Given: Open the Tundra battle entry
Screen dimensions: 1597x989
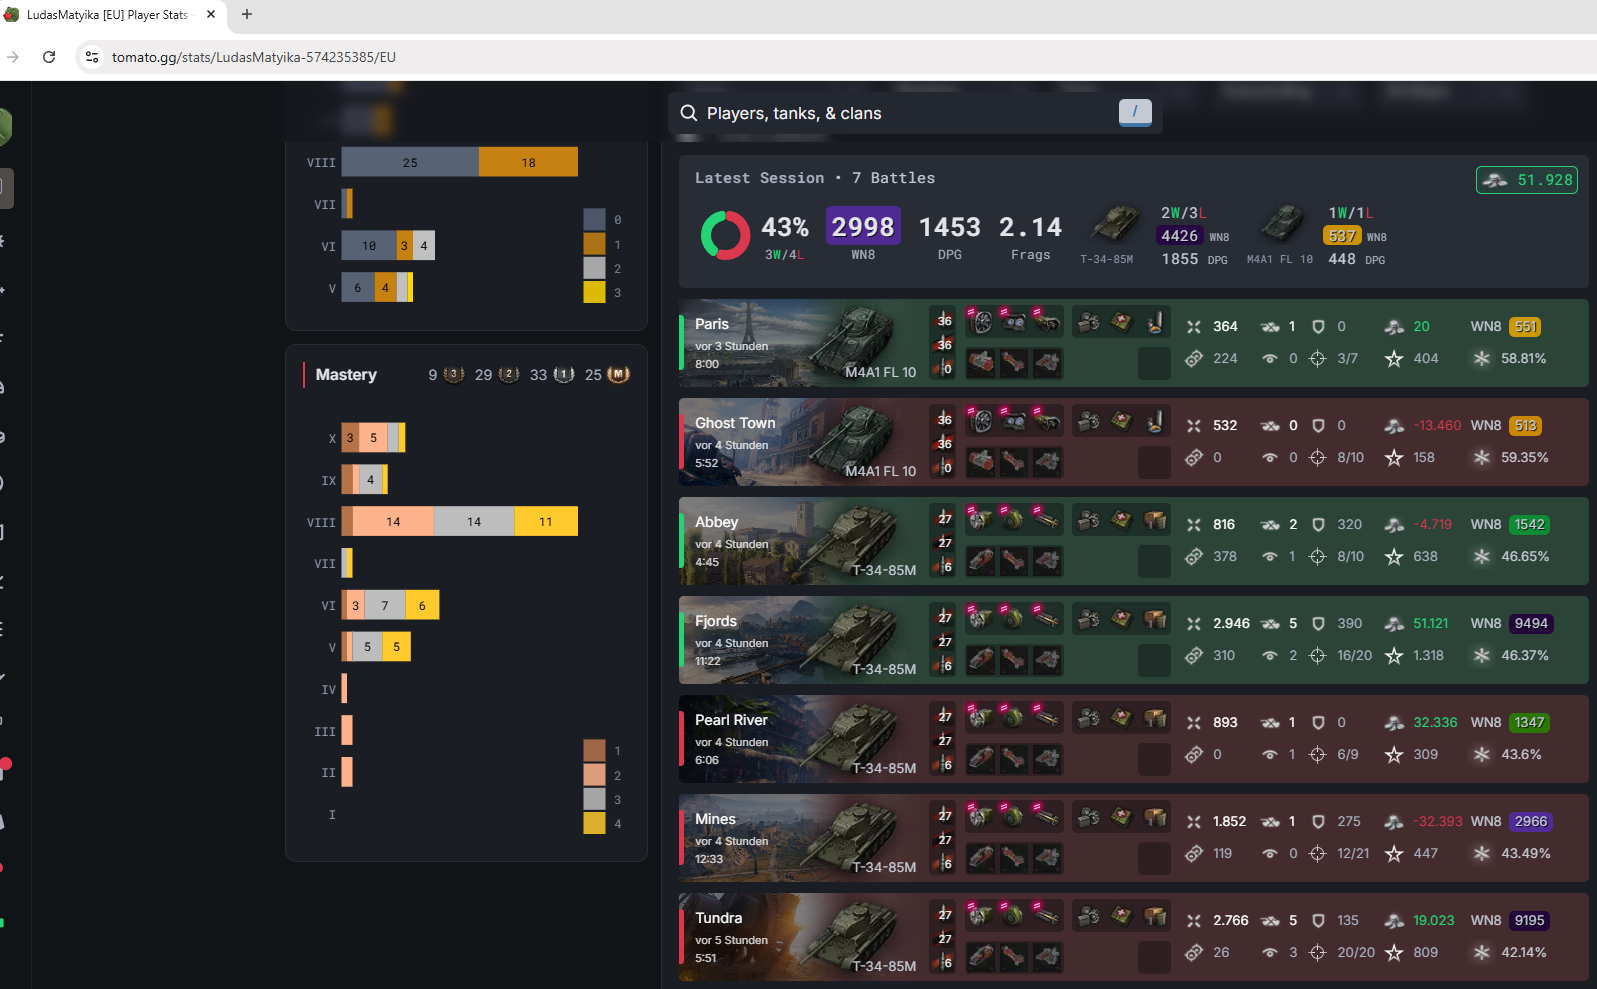Looking at the screenshot, I should coord(1133,937).
